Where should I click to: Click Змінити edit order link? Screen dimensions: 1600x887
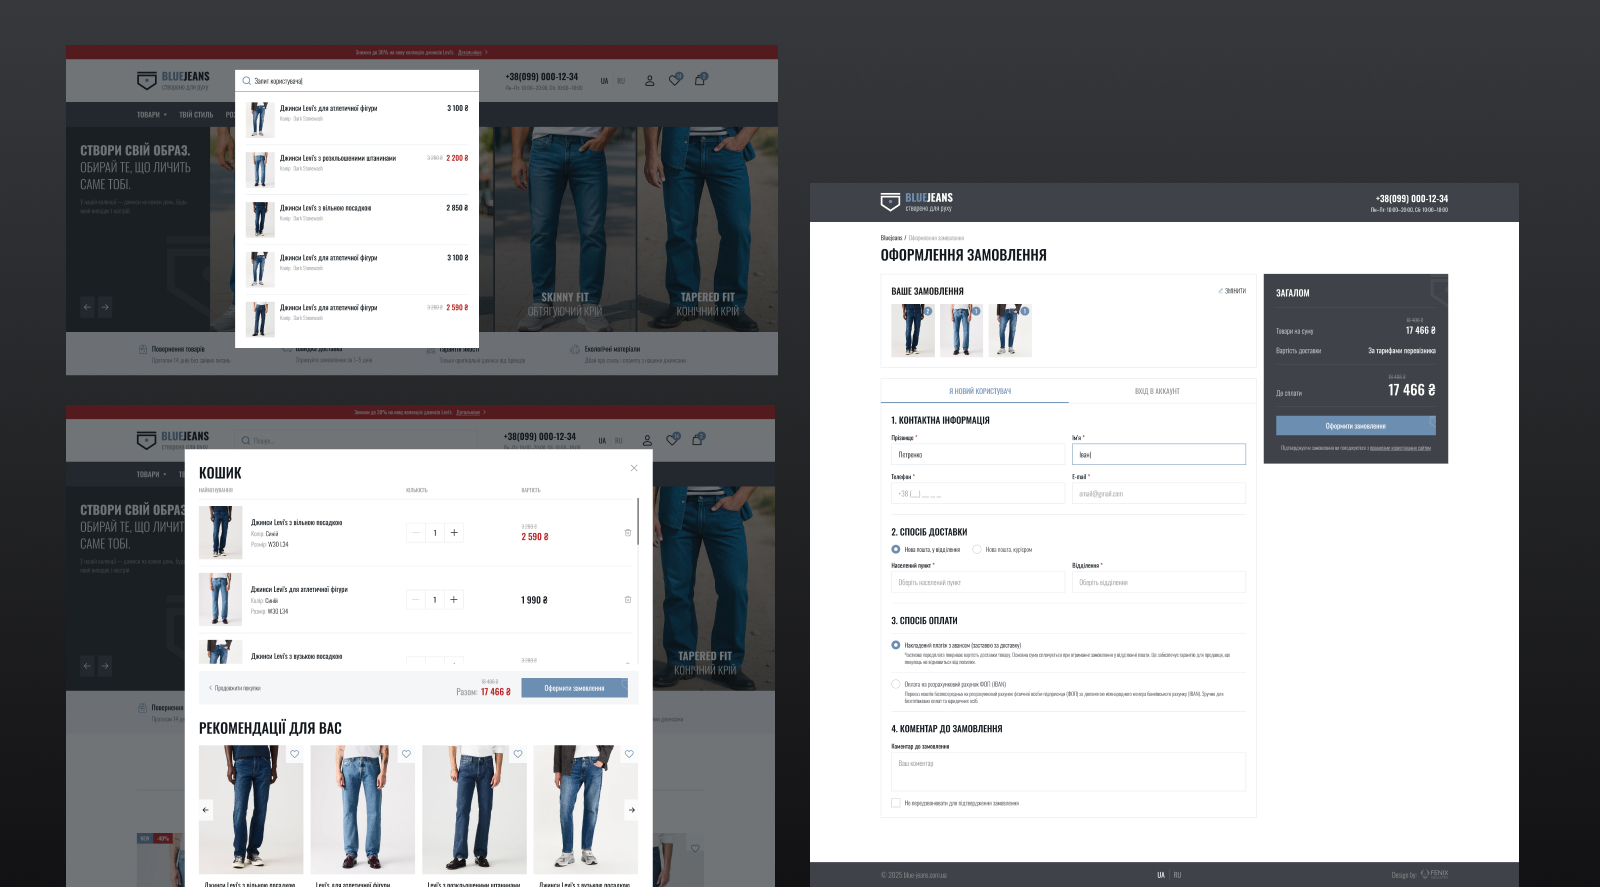[1233, 291]
